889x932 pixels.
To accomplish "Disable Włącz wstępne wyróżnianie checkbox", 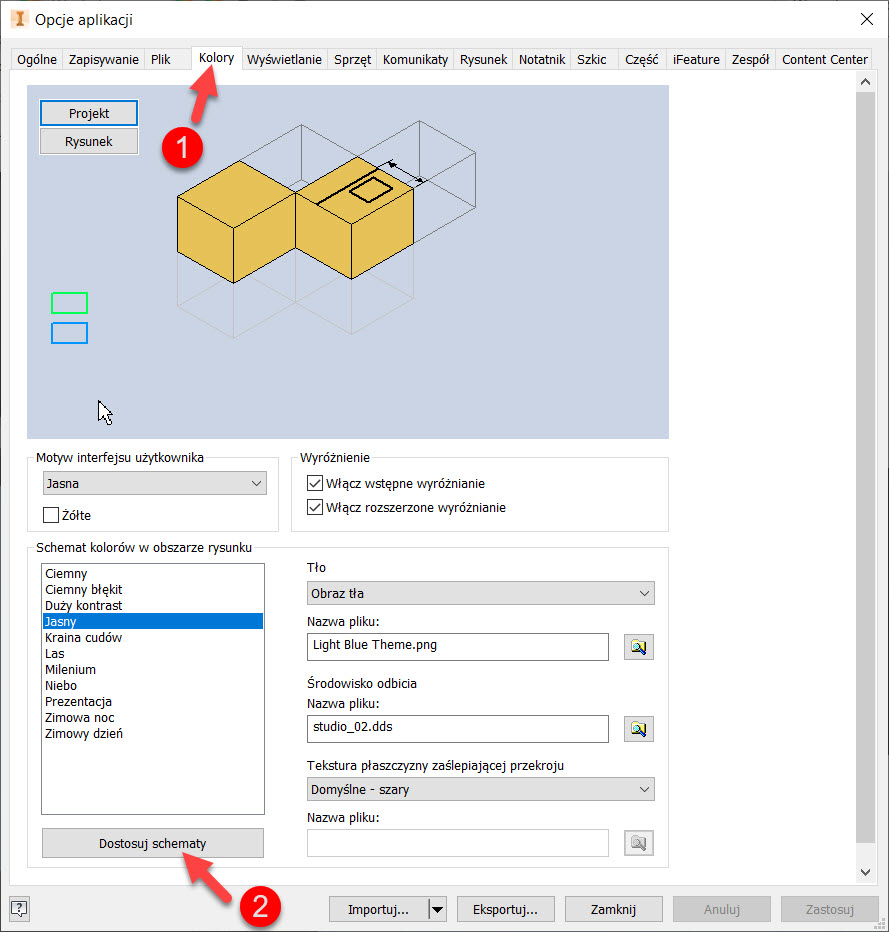I will tap(315, 484).
